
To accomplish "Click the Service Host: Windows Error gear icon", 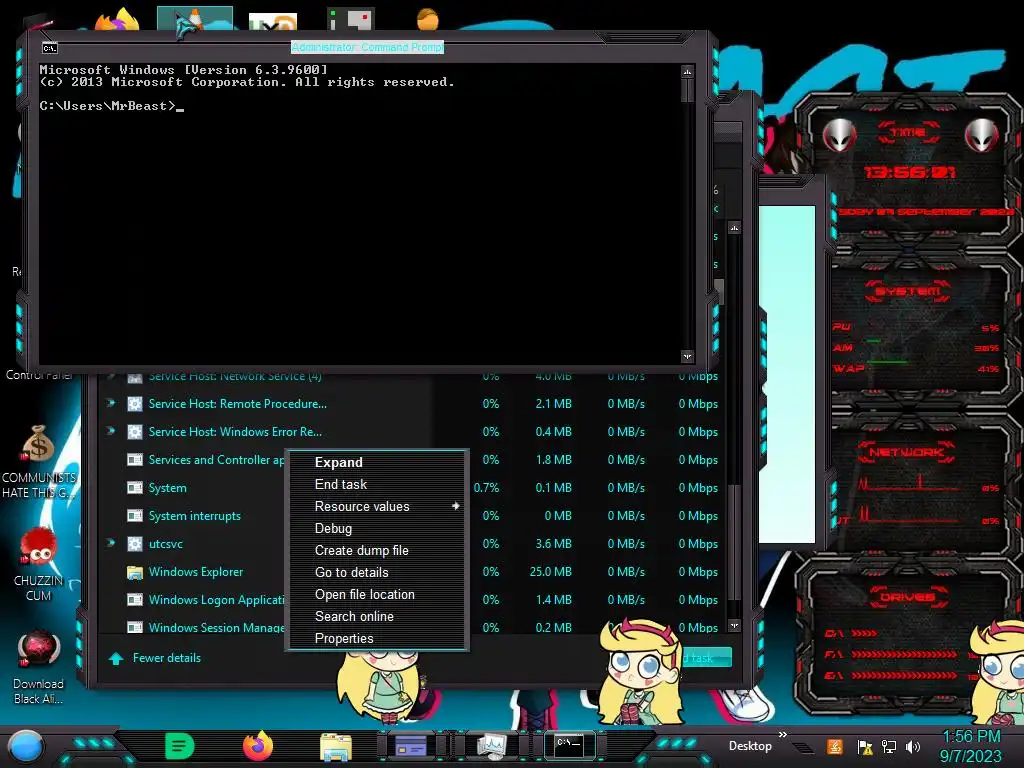I will coord(135,432).
